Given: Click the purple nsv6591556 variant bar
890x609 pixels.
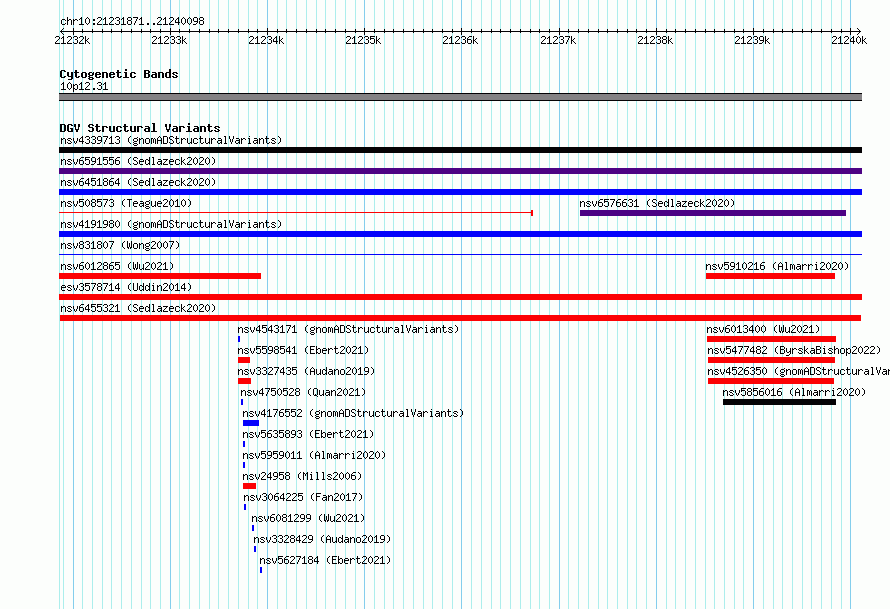Looking at the screenshot, I should [x=460, y=171].
